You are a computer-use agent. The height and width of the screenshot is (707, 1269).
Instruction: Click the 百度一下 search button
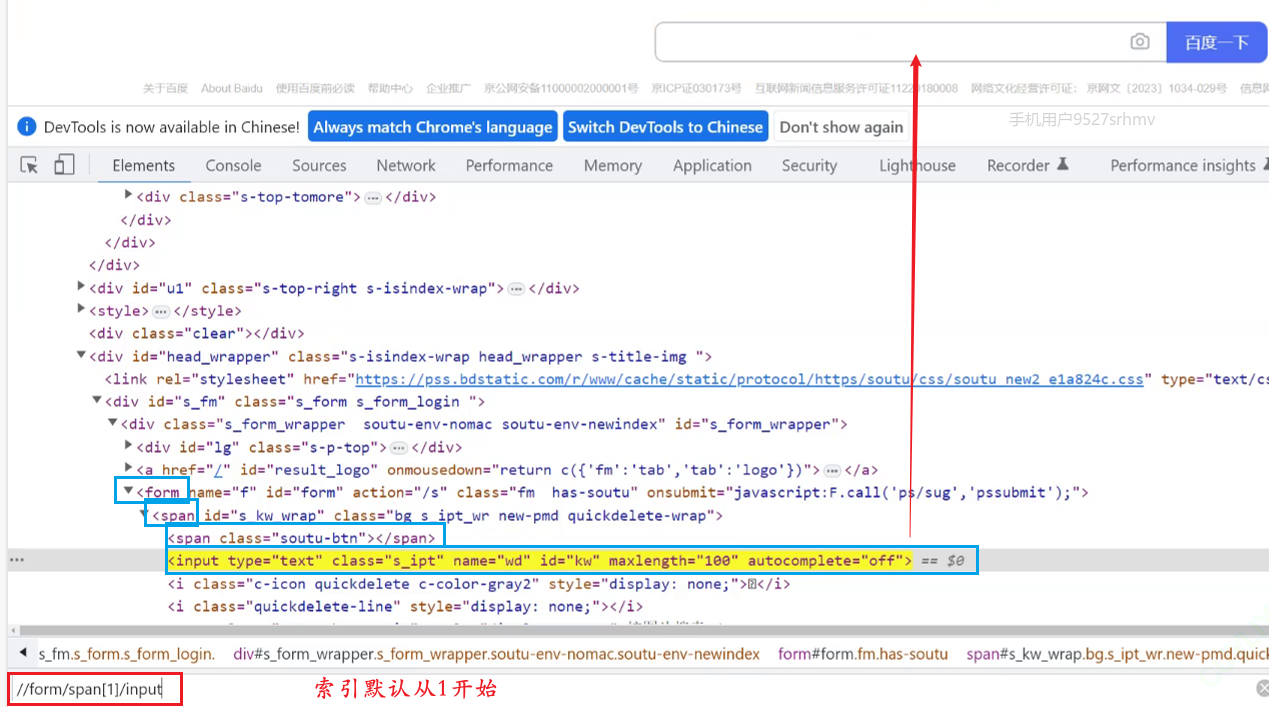coord(1217,42)
